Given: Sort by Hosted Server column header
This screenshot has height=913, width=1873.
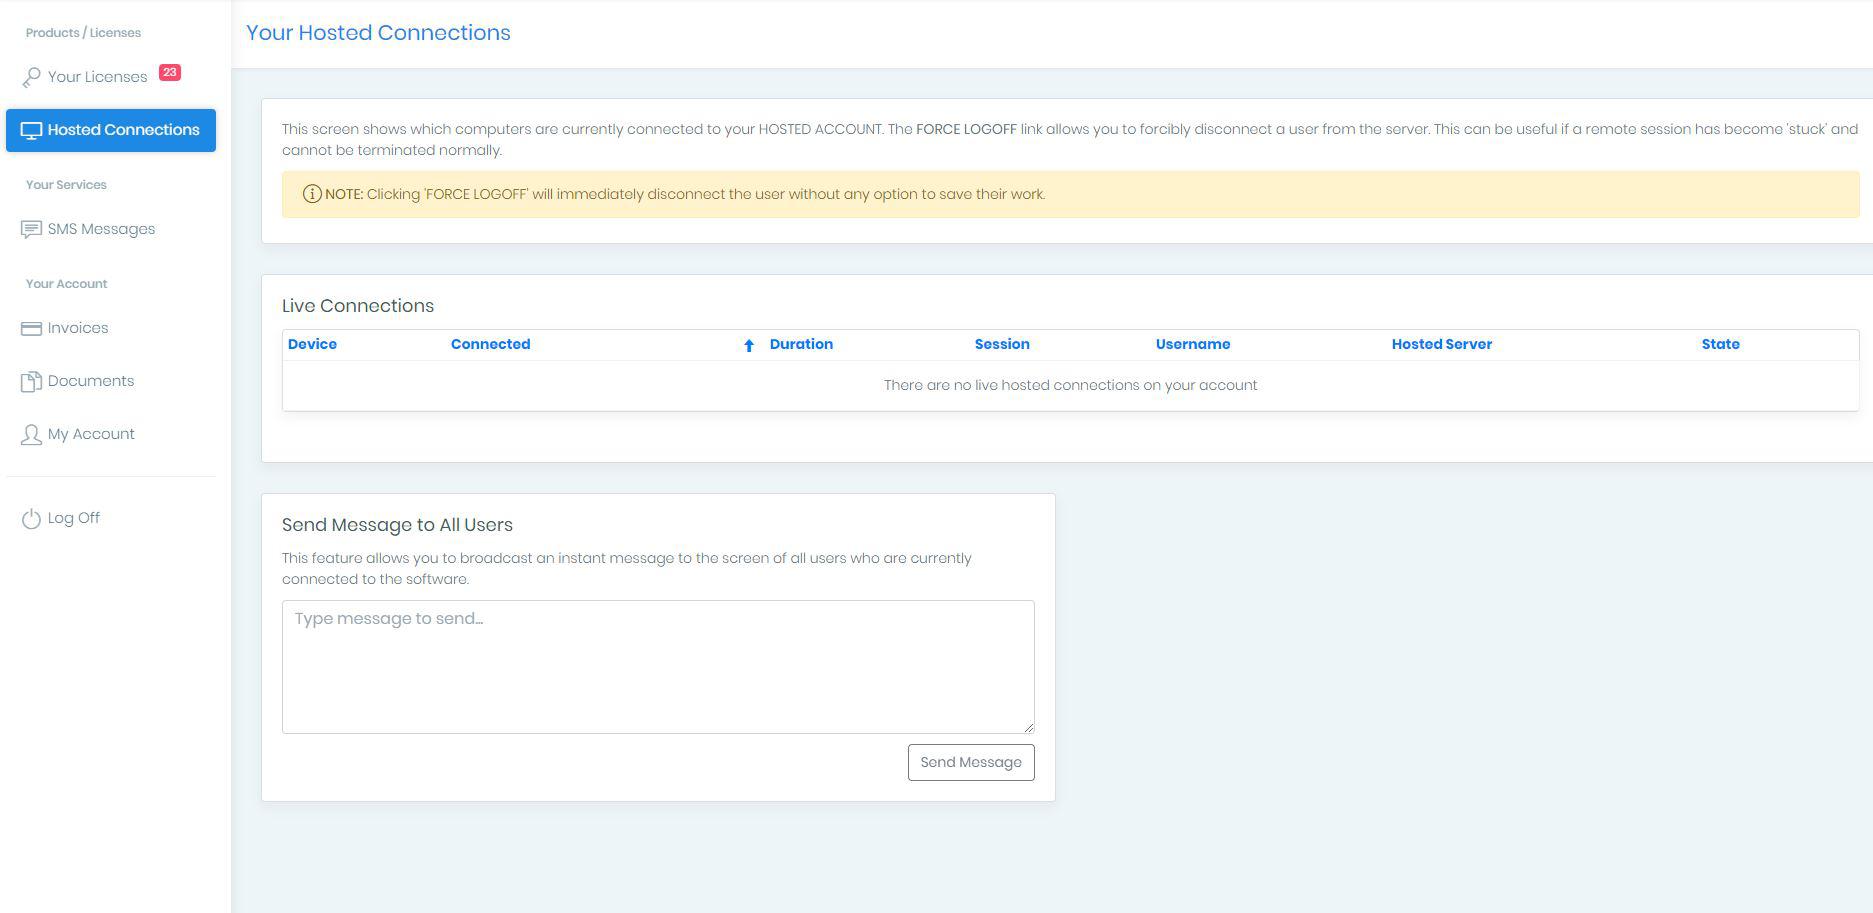Looking at the screenshot, I should pos(1441,344).
